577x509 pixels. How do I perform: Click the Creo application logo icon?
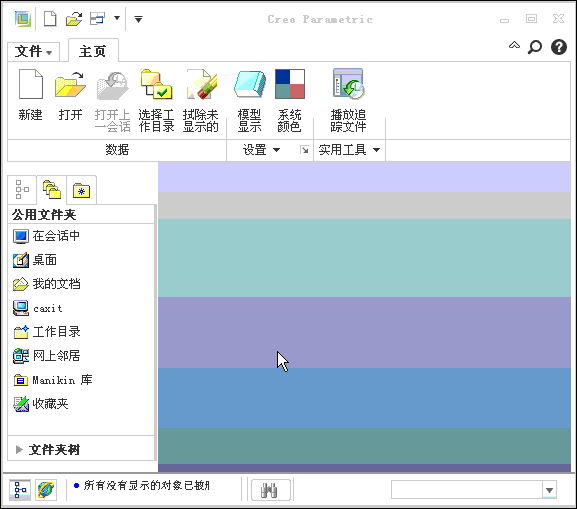tap(23, 18)
